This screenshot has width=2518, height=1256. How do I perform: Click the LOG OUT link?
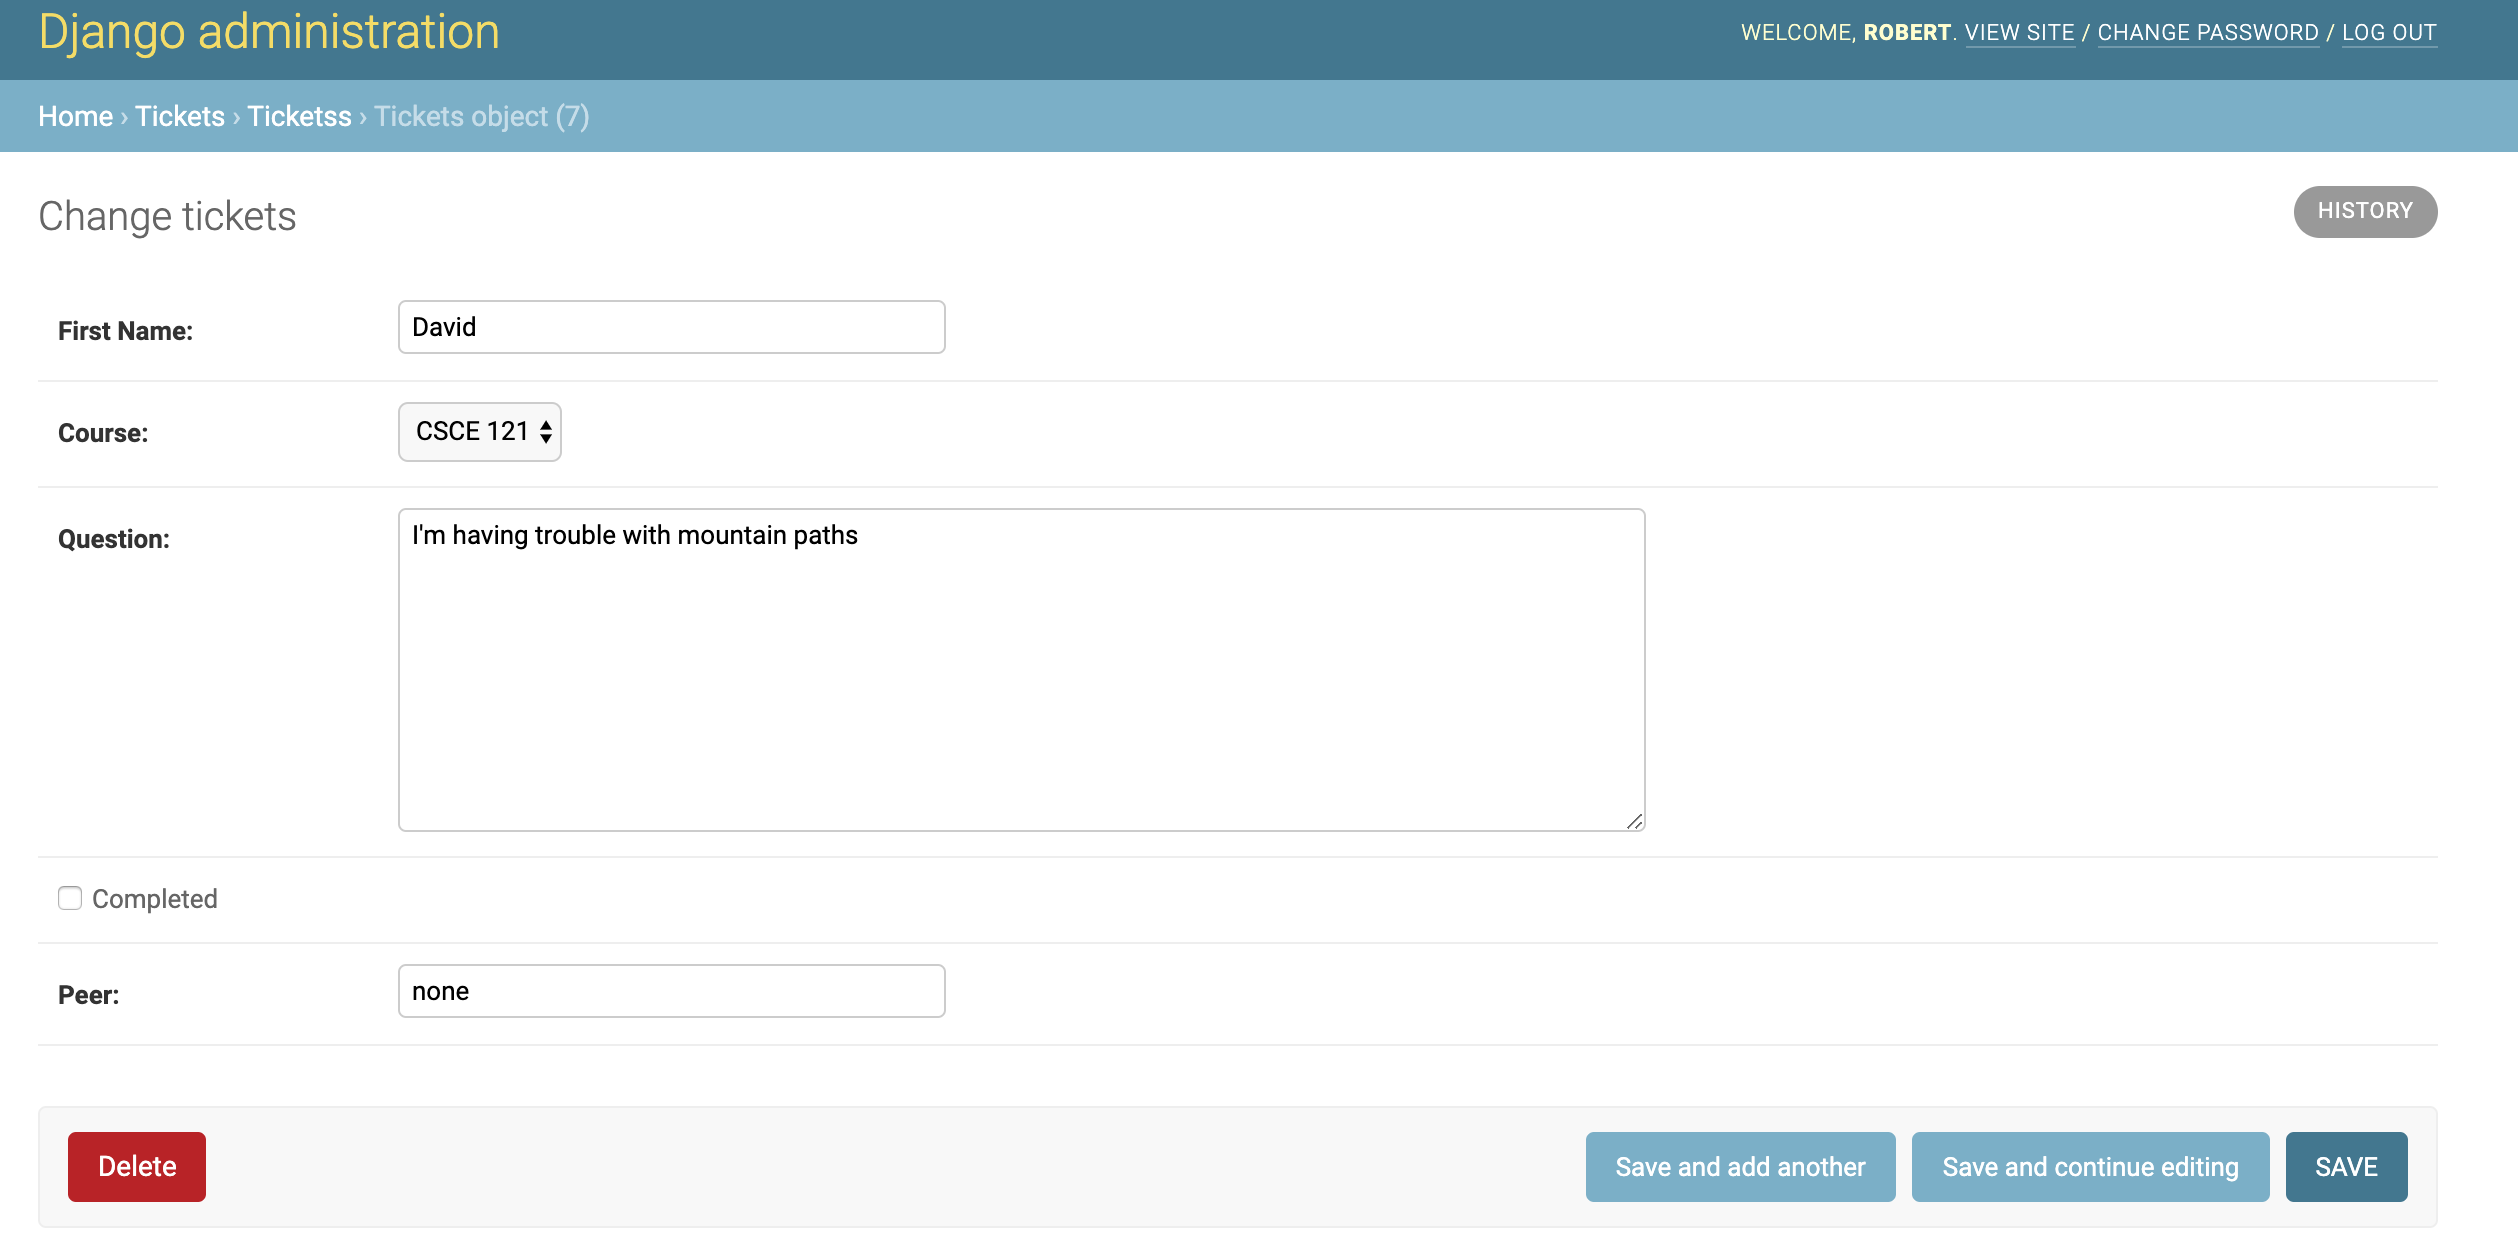2388,32
